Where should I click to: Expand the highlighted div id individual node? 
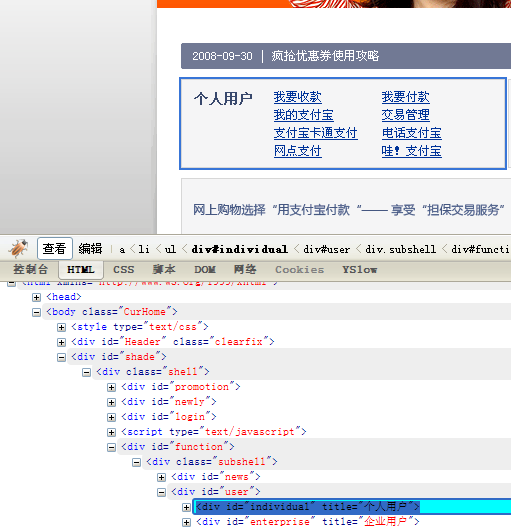(x=186, y=507)
